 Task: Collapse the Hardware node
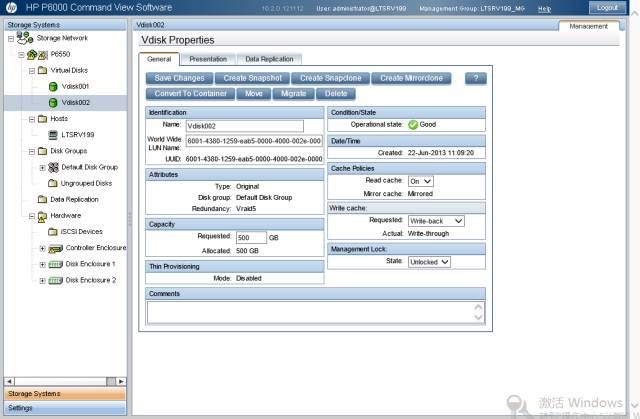pos(32,216)
